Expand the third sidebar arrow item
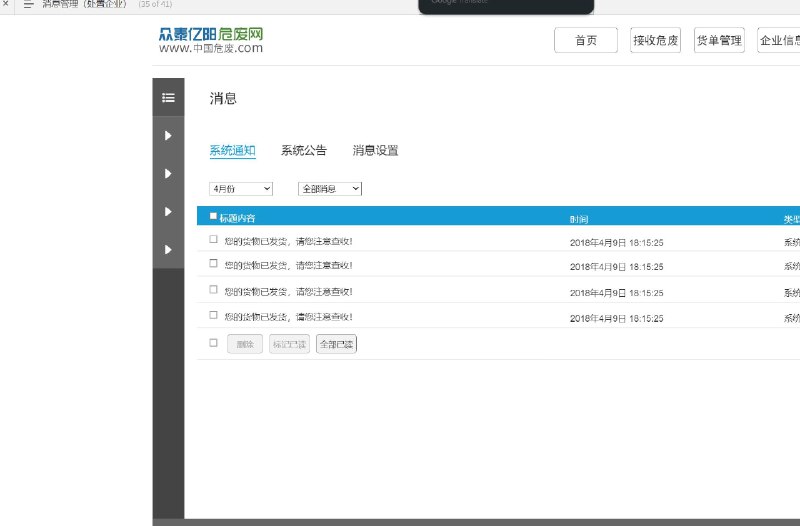800x526 pixels. (168, 212)
